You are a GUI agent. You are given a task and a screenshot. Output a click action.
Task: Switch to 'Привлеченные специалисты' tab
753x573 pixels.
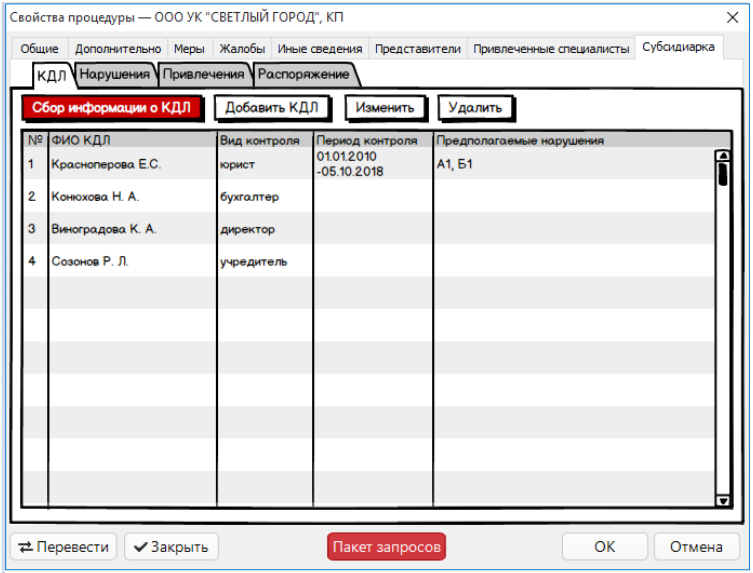point(551,48)
